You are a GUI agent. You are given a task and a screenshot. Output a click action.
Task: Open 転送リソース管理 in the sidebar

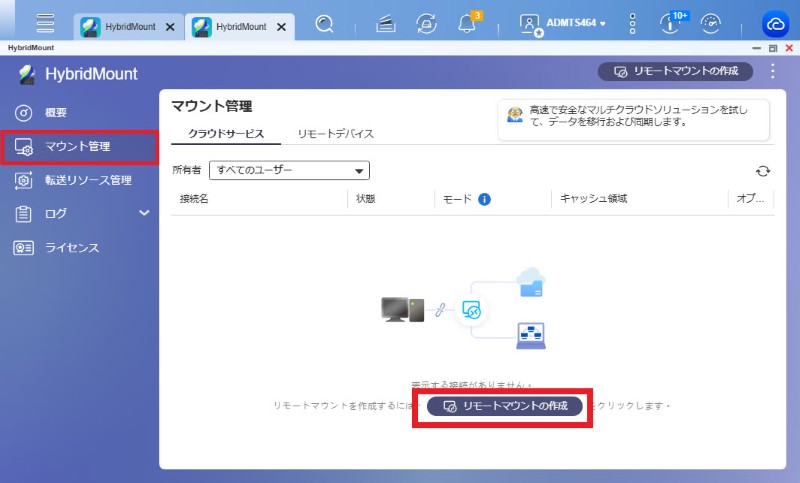(88, 180)
